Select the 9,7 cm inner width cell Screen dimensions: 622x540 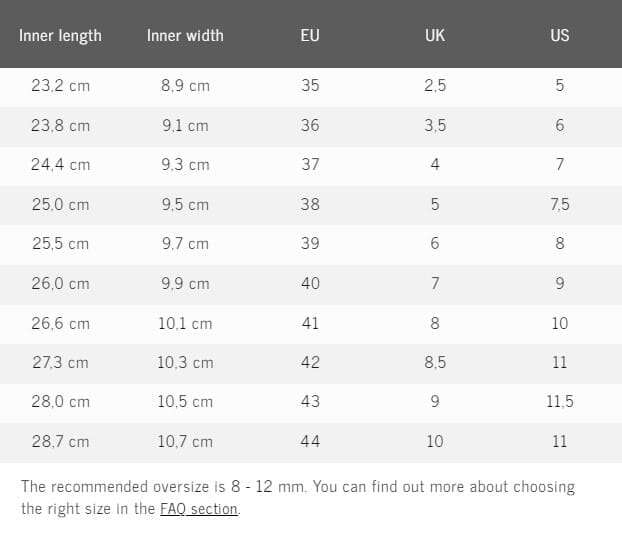[x=185, y=244]
